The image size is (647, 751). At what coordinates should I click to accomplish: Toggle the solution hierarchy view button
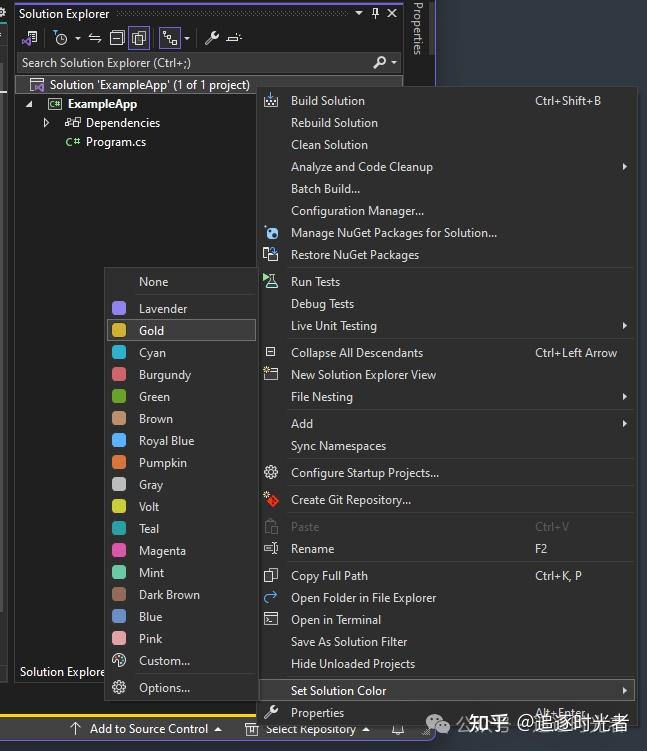tap(169, 38)
